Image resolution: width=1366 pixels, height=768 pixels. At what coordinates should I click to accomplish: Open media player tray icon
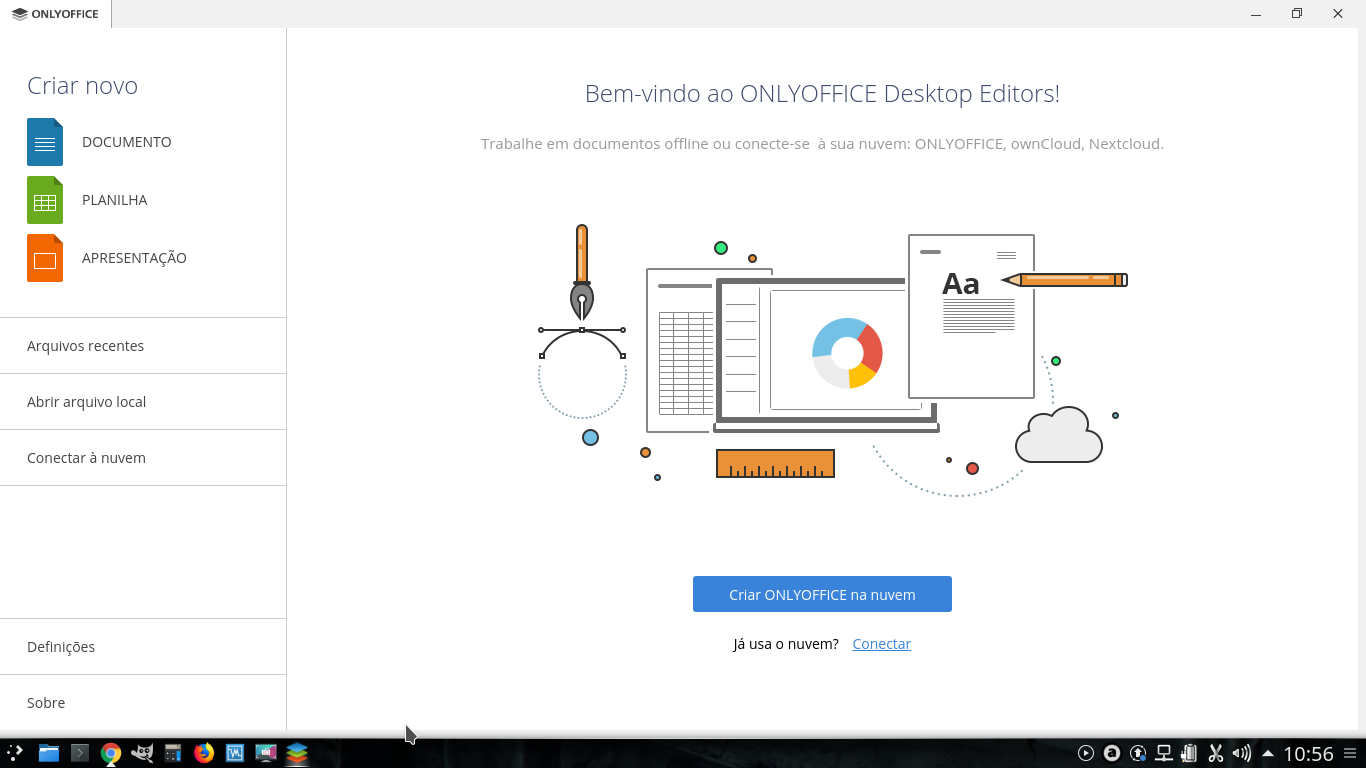click(1086, 753)
